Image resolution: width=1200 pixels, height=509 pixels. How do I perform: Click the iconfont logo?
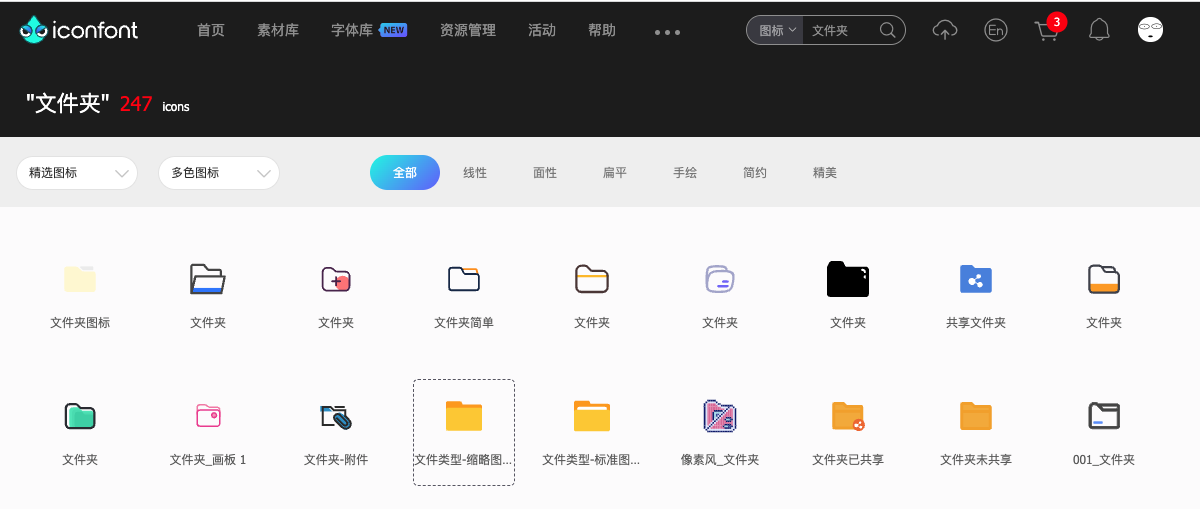tap(78, 30)
